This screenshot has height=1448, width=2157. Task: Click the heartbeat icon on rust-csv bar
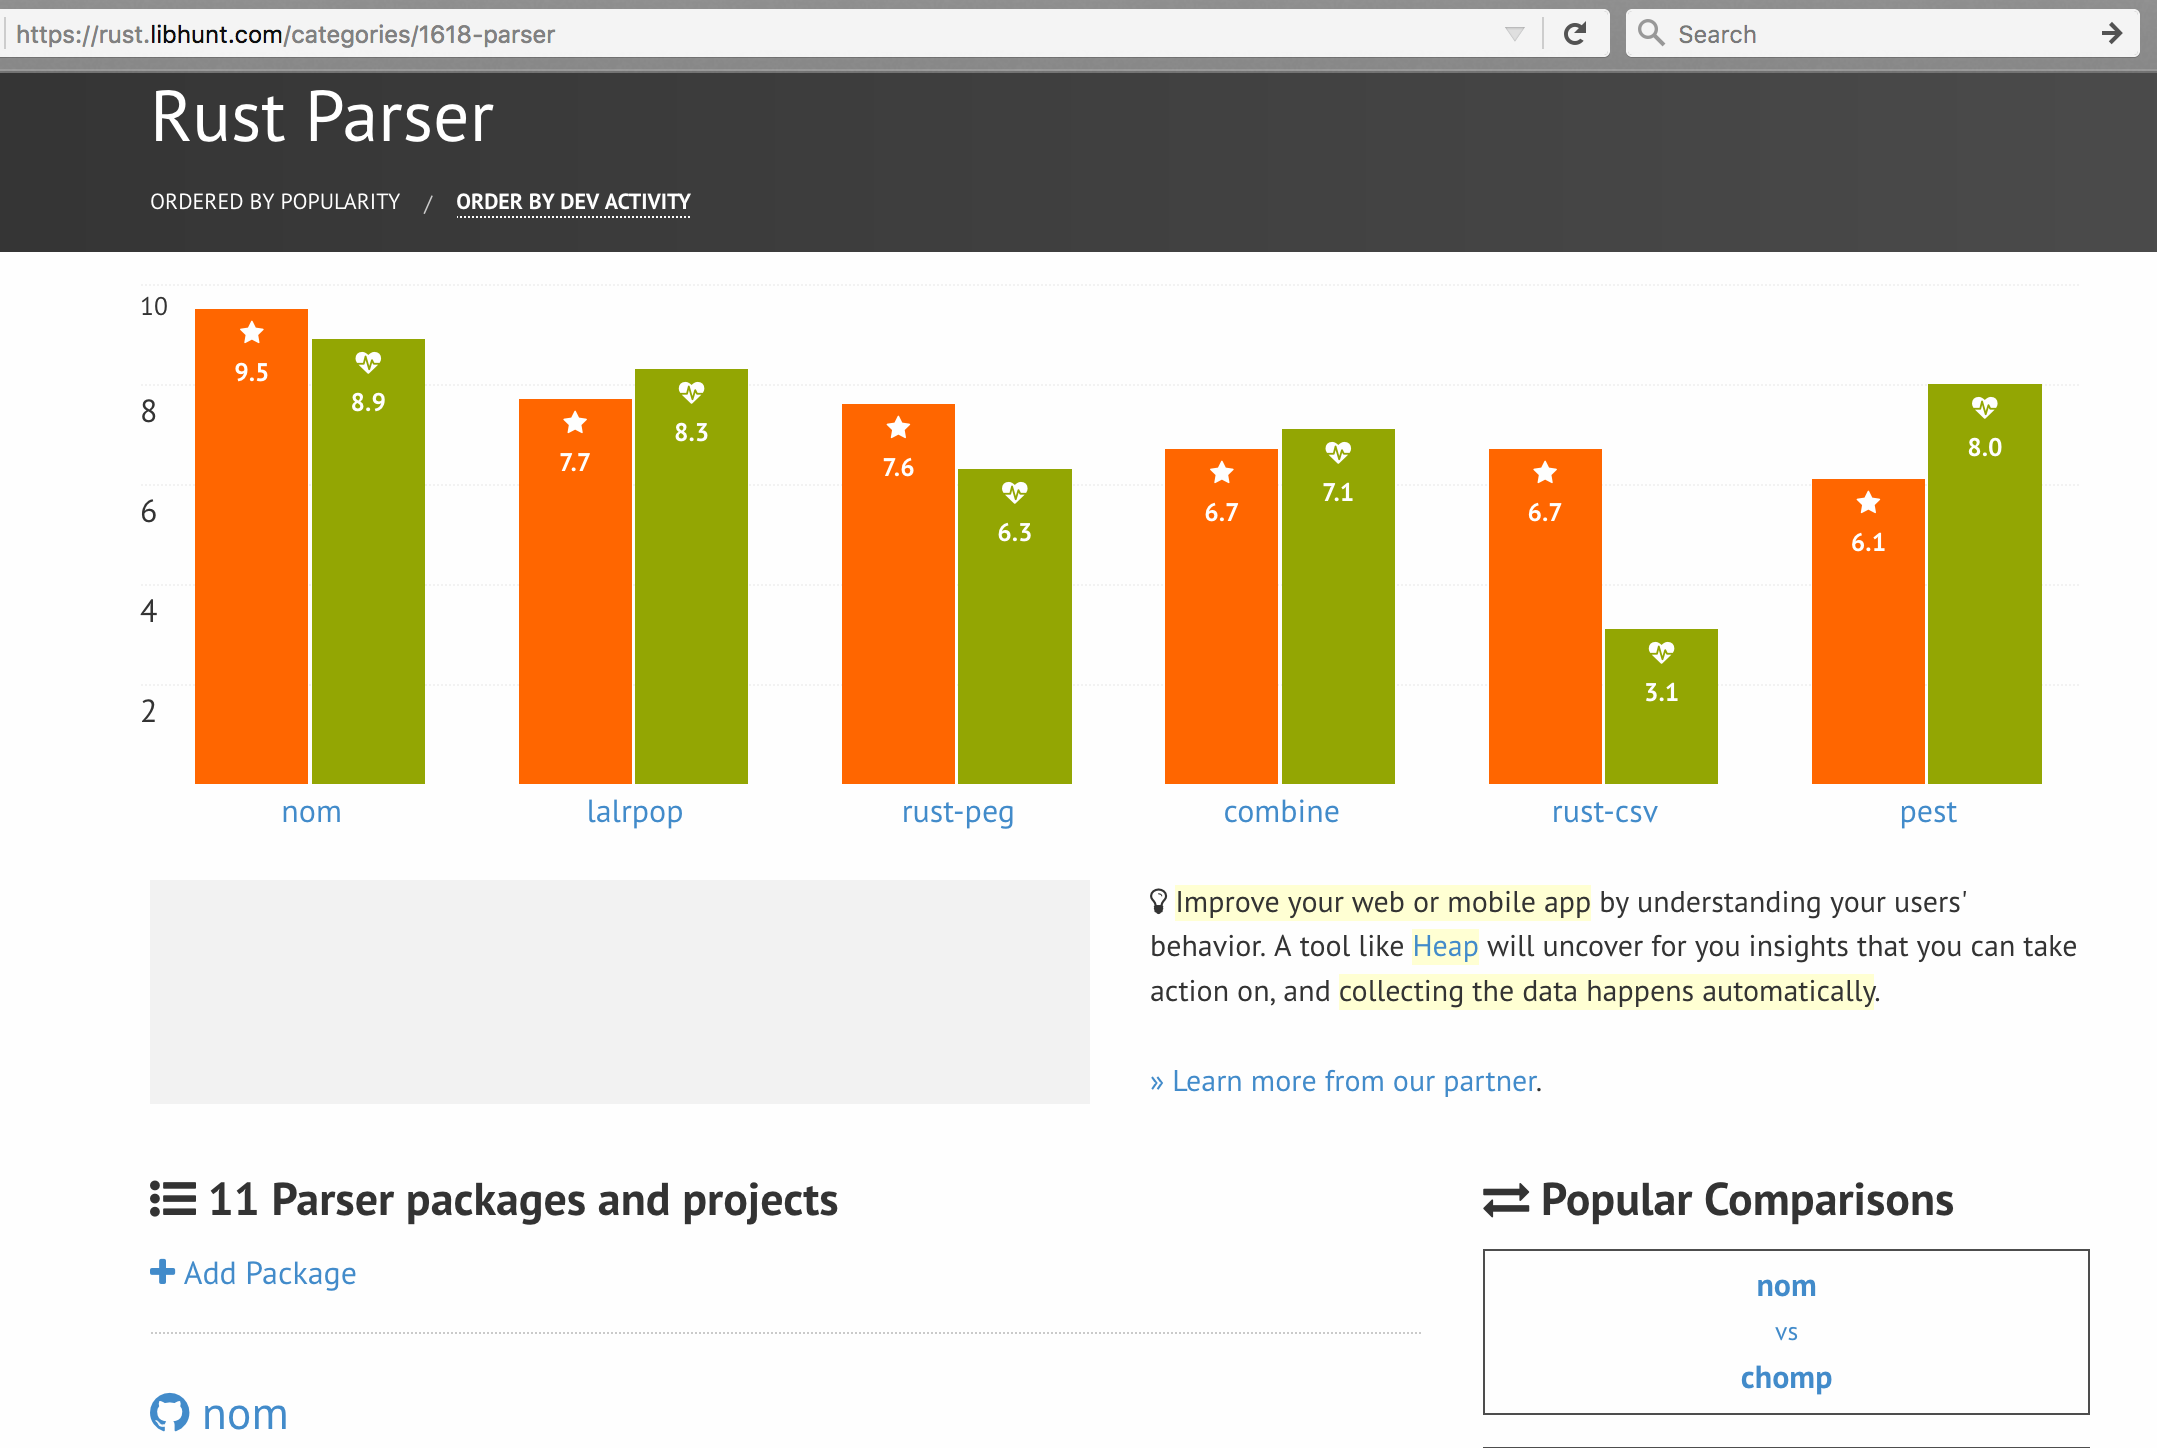(x=1661, y=652)
